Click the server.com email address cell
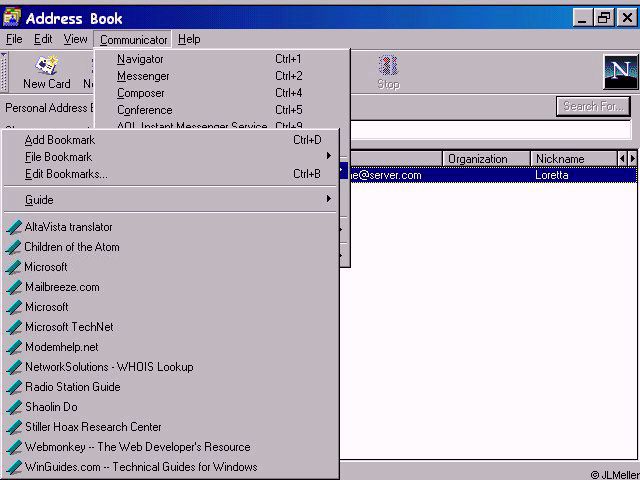 [x=385, y=175]
